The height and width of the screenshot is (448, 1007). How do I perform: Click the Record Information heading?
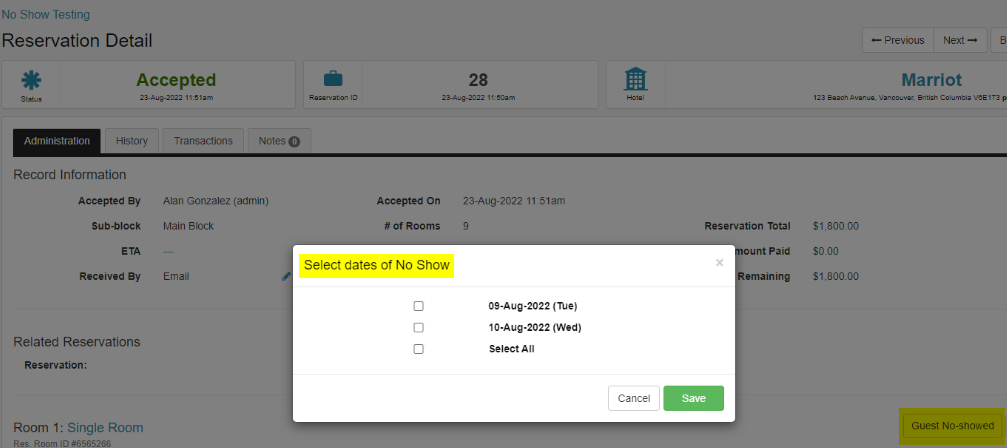70,175
